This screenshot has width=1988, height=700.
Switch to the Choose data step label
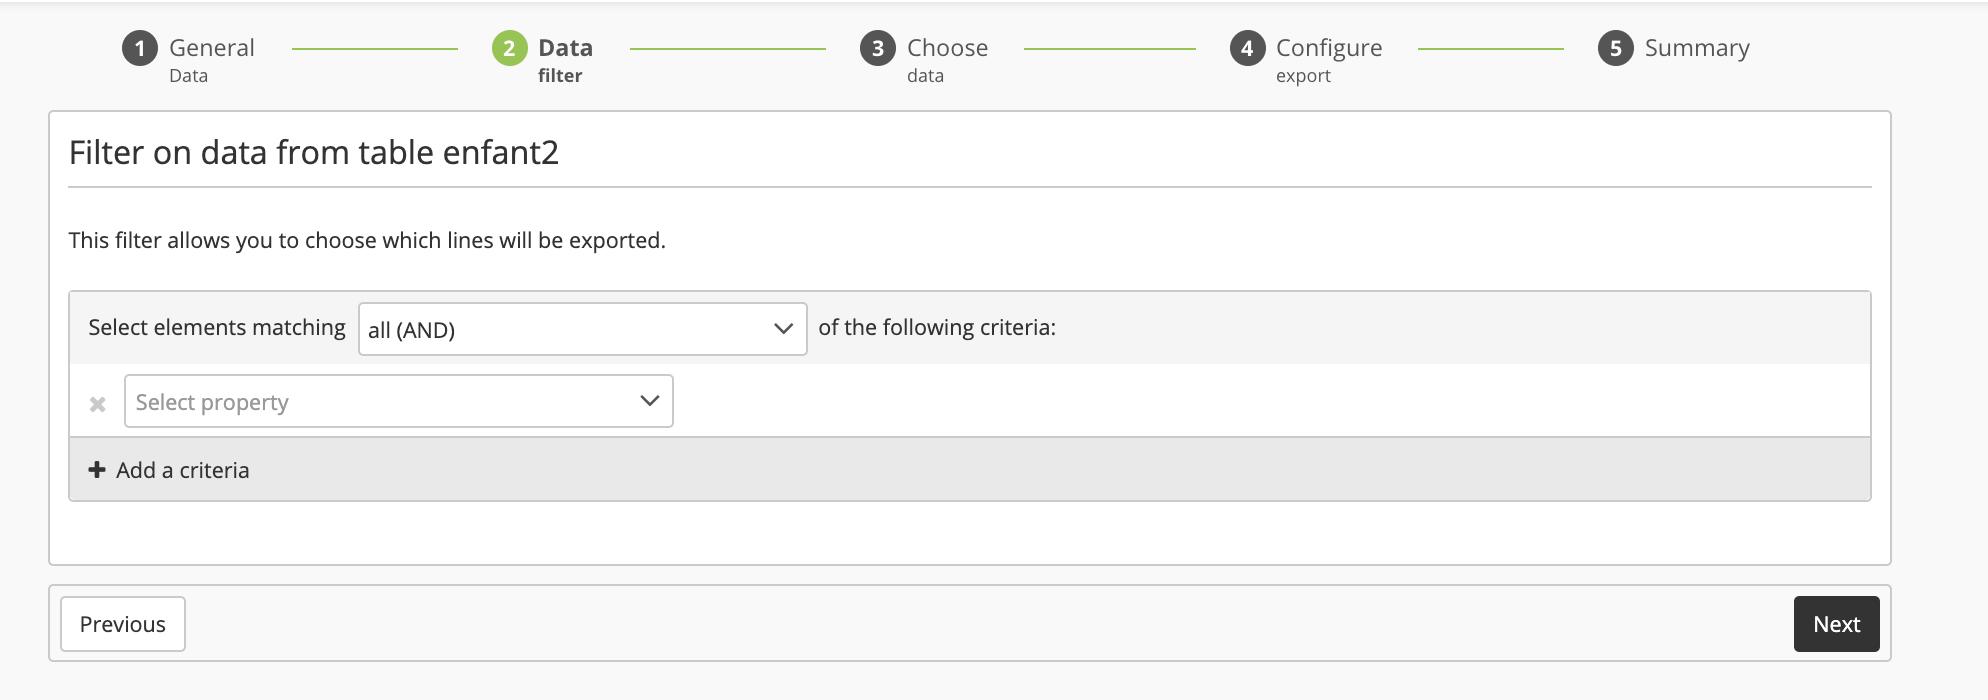tap(946, 59)
